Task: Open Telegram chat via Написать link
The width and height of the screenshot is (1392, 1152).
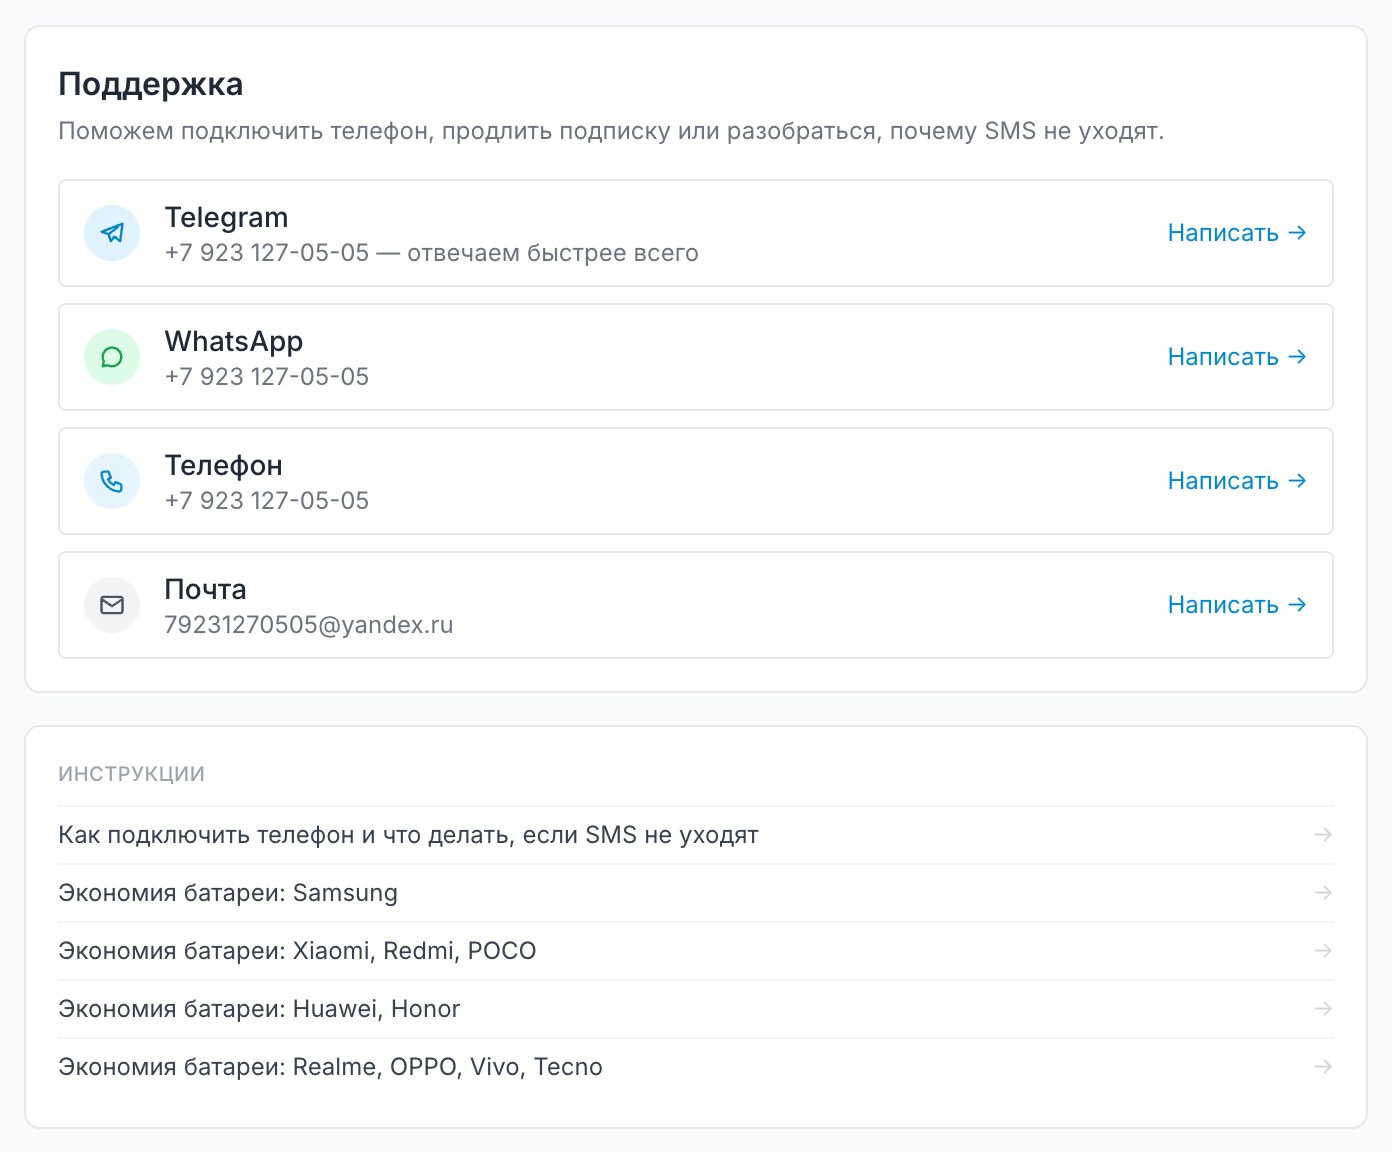Action: tap(1237, 233)
